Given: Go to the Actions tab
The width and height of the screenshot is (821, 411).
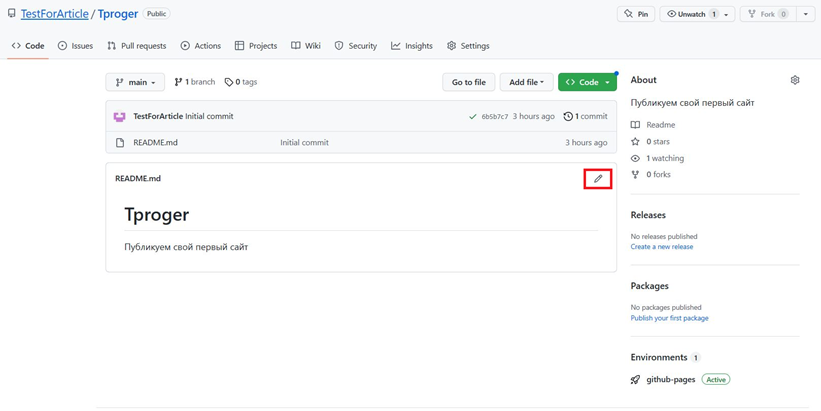Looking at the screenshot, I should click(201, 46).
